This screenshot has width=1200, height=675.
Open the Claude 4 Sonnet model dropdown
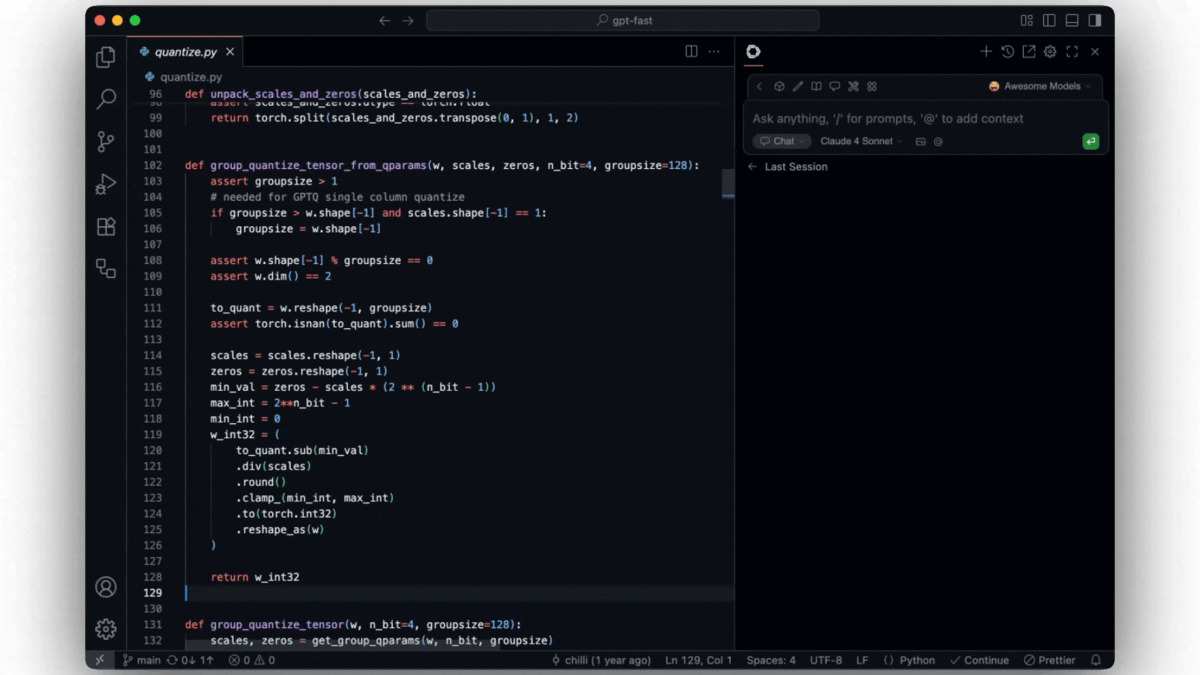[x=861, y=141]
